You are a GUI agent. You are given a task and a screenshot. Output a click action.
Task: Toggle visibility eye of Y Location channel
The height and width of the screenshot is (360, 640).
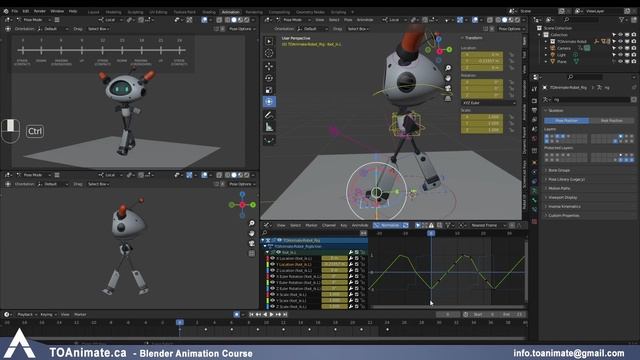coord(273,264)
